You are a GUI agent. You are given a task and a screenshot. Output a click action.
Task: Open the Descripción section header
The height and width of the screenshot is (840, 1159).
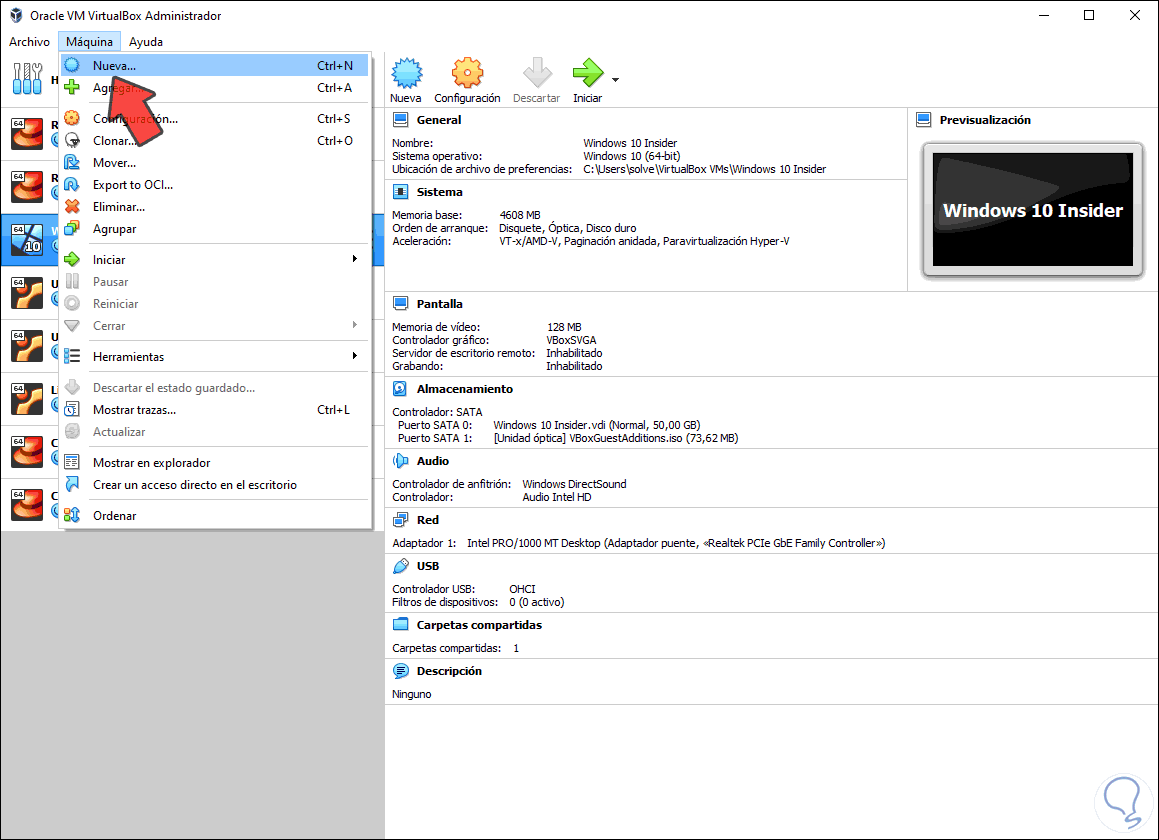pyautogui.click(x=449, y=671)
